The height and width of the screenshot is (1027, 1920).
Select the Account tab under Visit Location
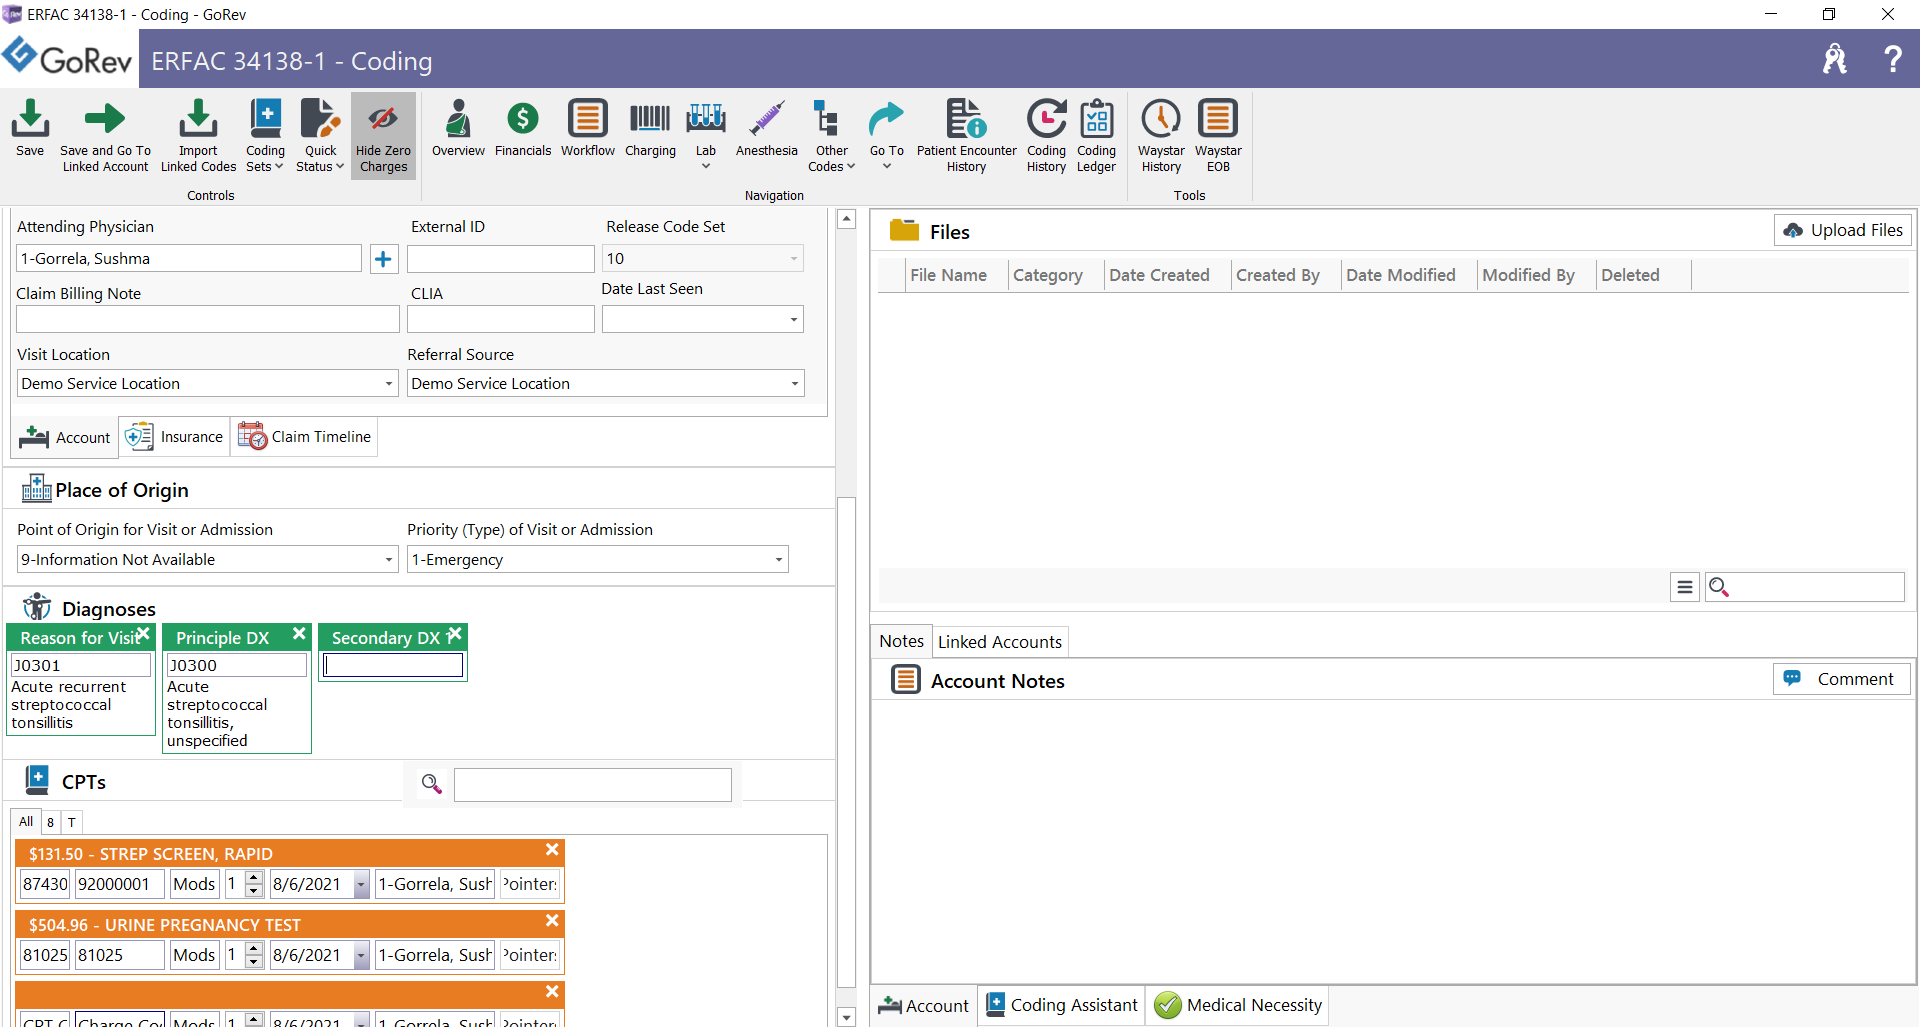pos(65,437)
